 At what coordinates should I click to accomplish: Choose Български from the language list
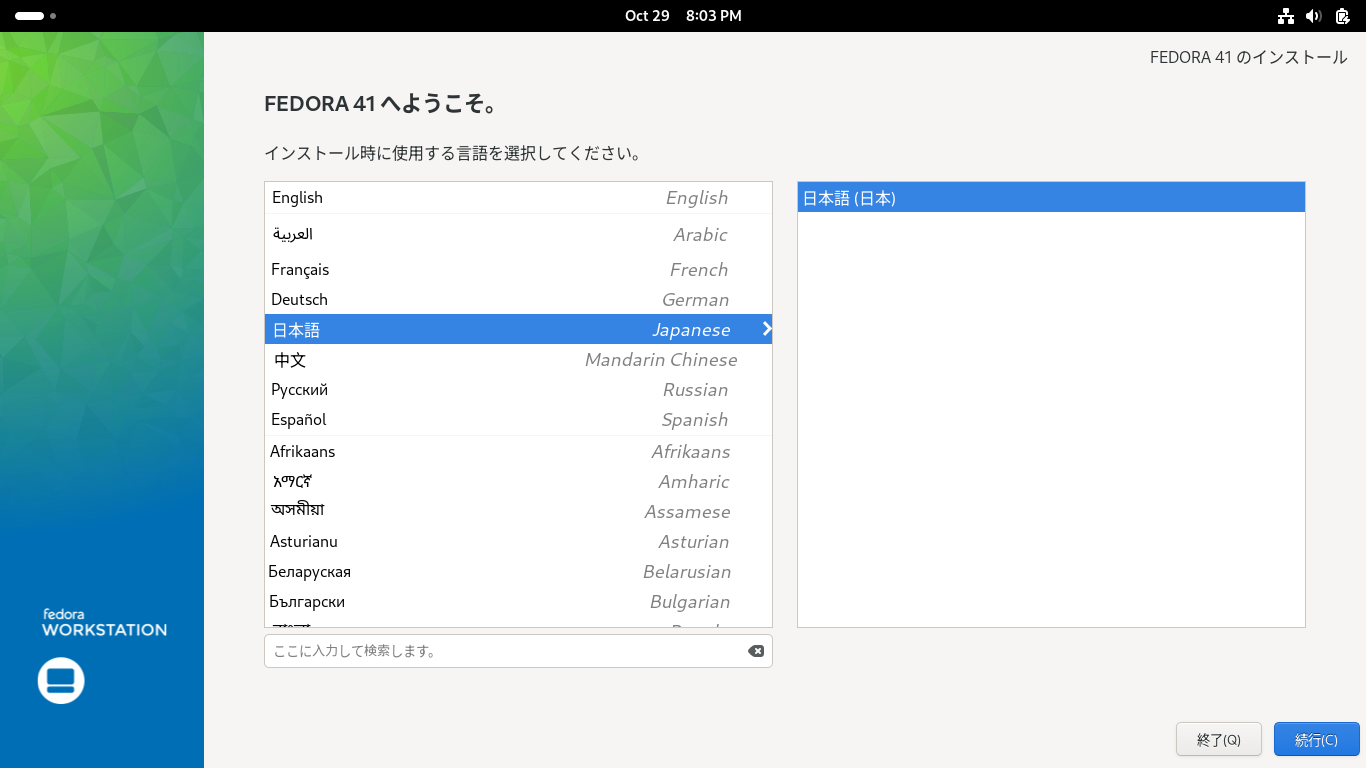(x=518, y=602)
